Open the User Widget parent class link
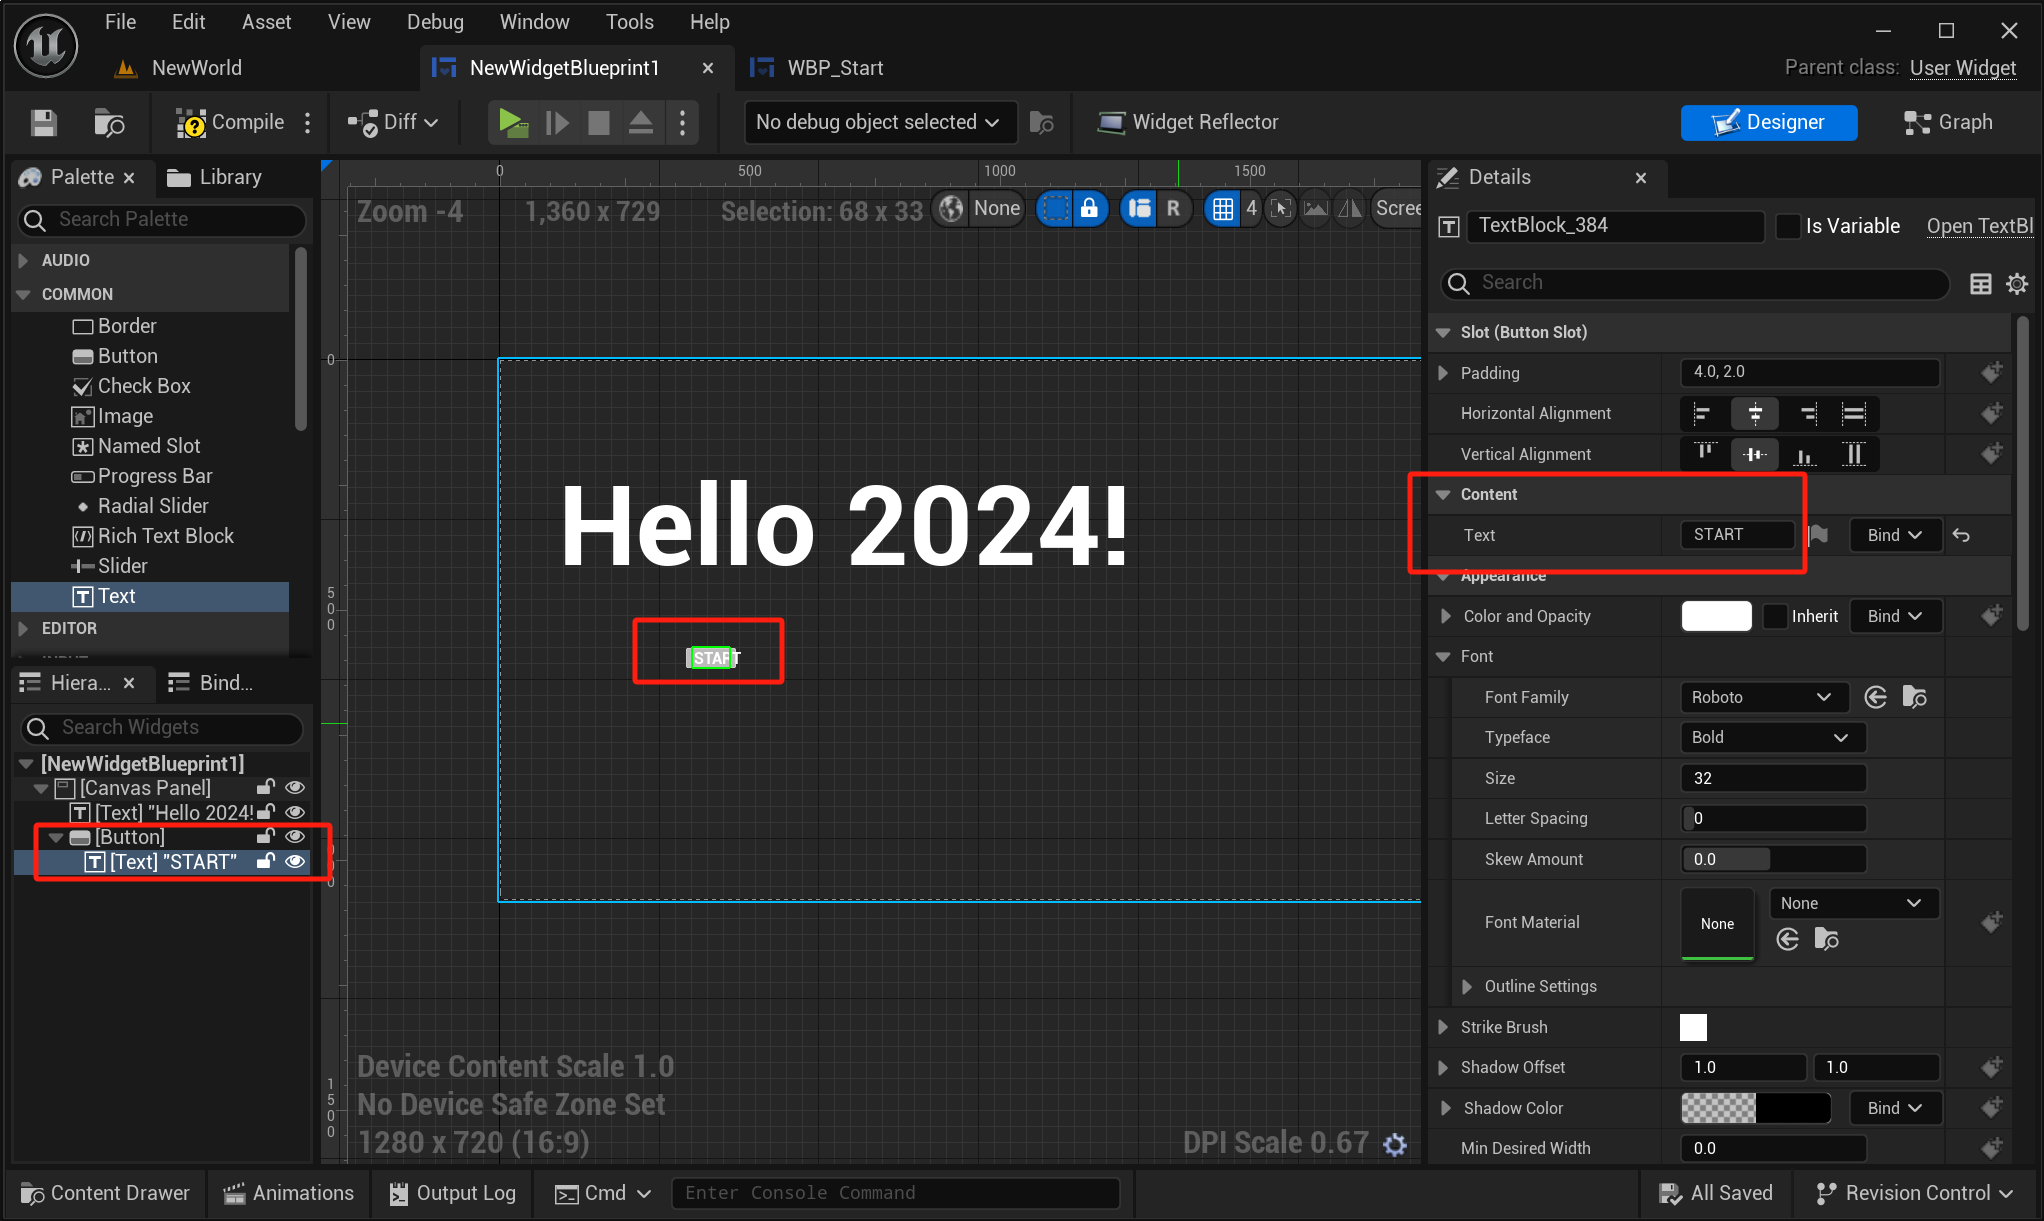This screenshot has width=2044, height=1221. pyautogui.click(x=1962, y=68)
